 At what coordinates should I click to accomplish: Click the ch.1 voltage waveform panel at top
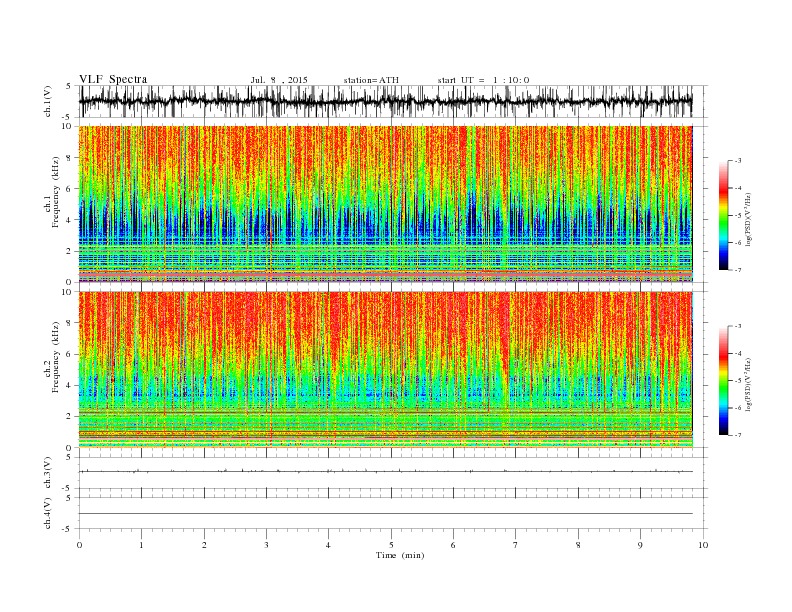(393, 101)
